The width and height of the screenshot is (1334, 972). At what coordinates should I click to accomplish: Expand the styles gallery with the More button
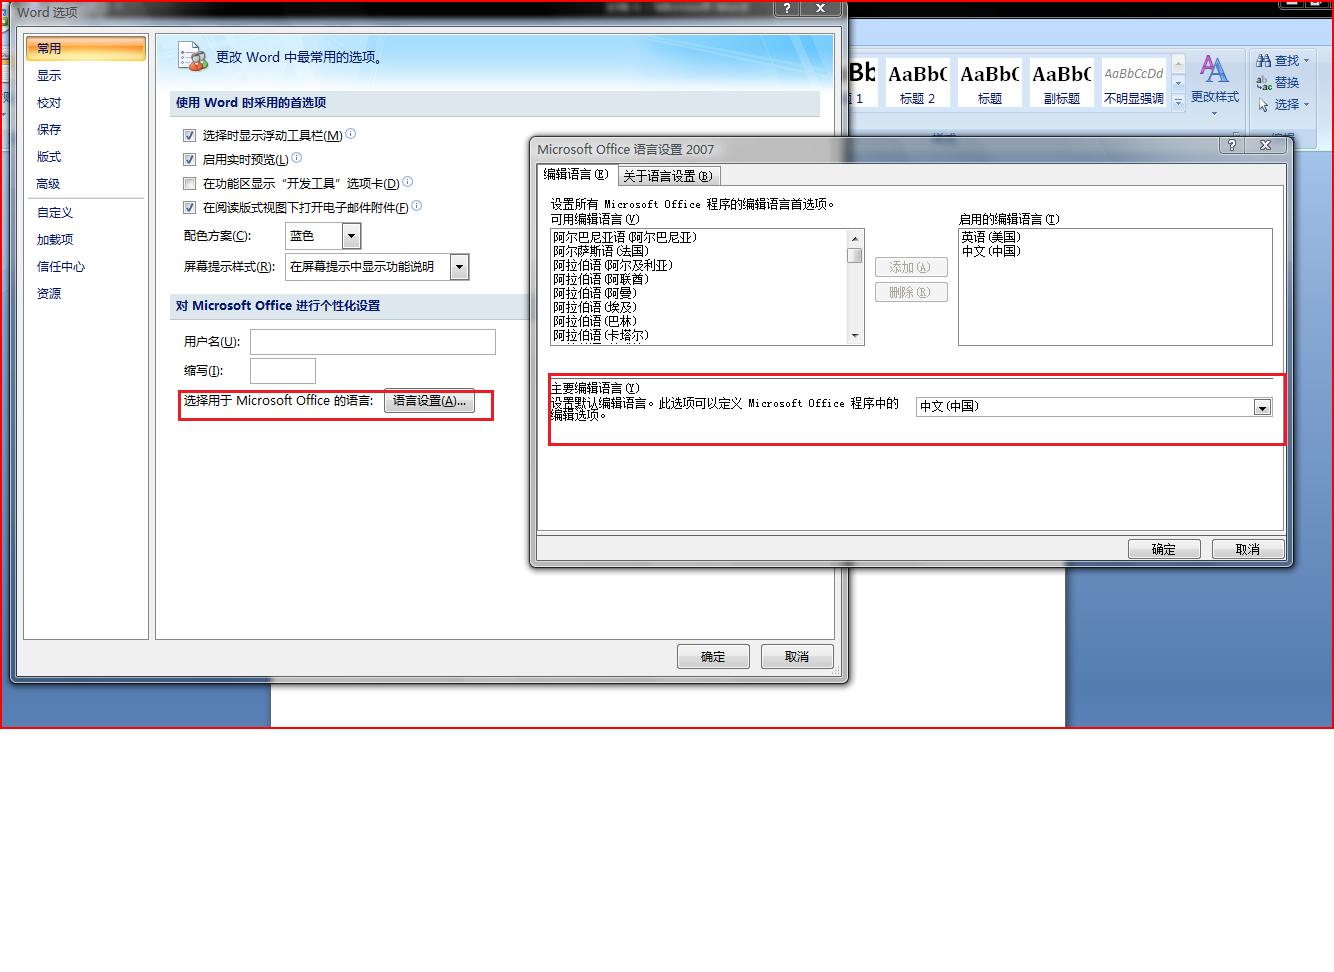[x=1178, y=101]
